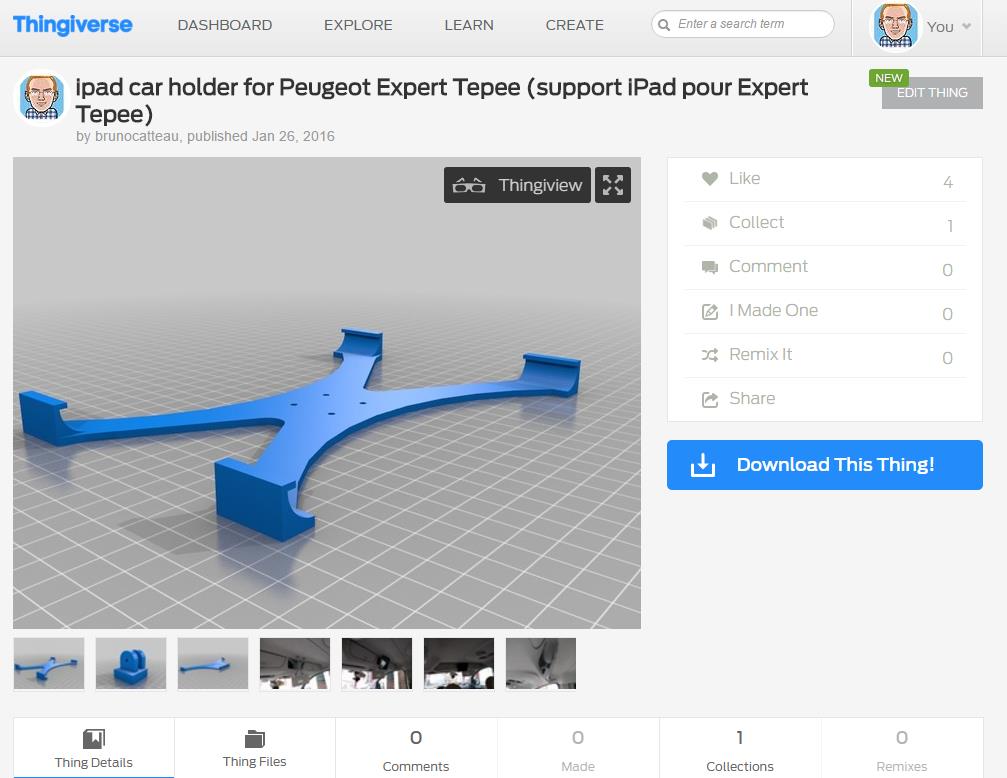Click the Like label
This screenshot has width=1007, height=778.
point(744,178)
